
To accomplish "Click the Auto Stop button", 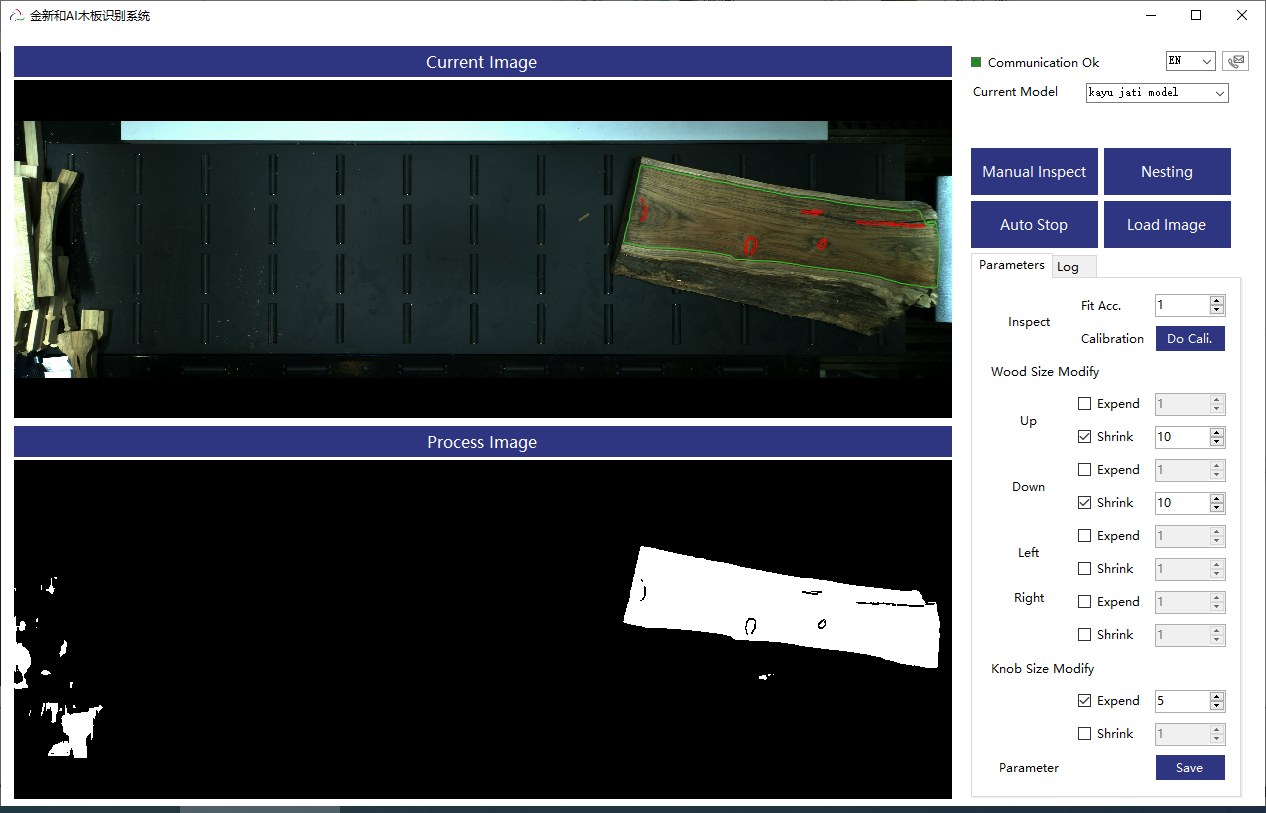I will (1034, 225).
